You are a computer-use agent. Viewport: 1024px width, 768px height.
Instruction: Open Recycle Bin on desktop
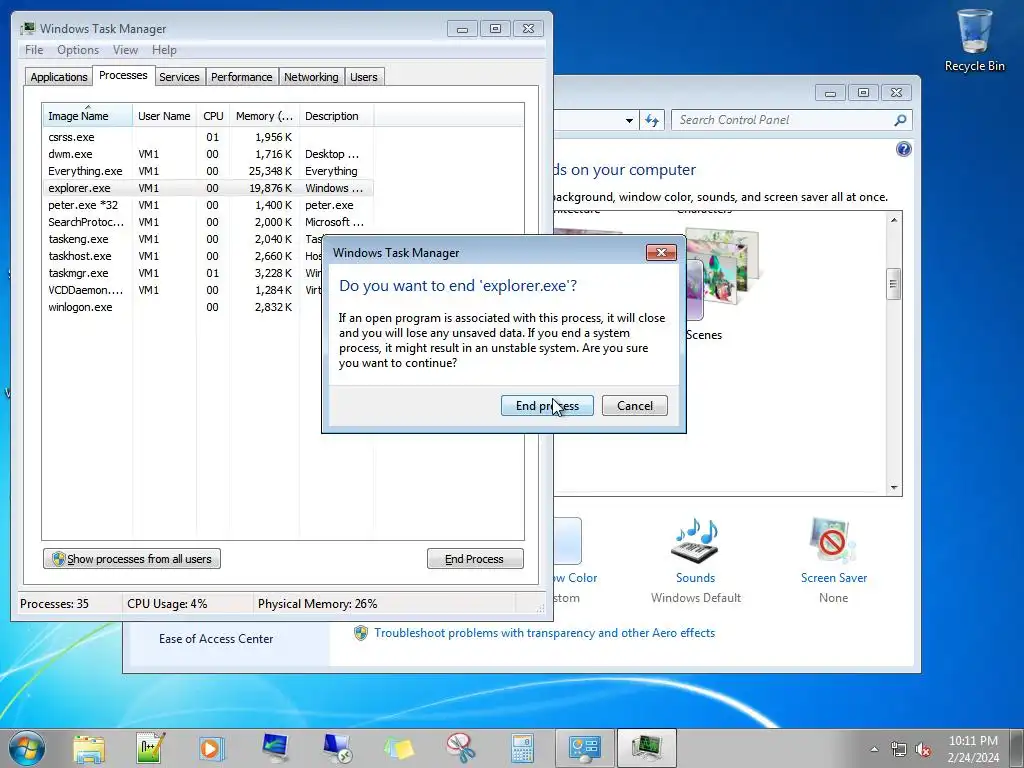tap(974, 39)
